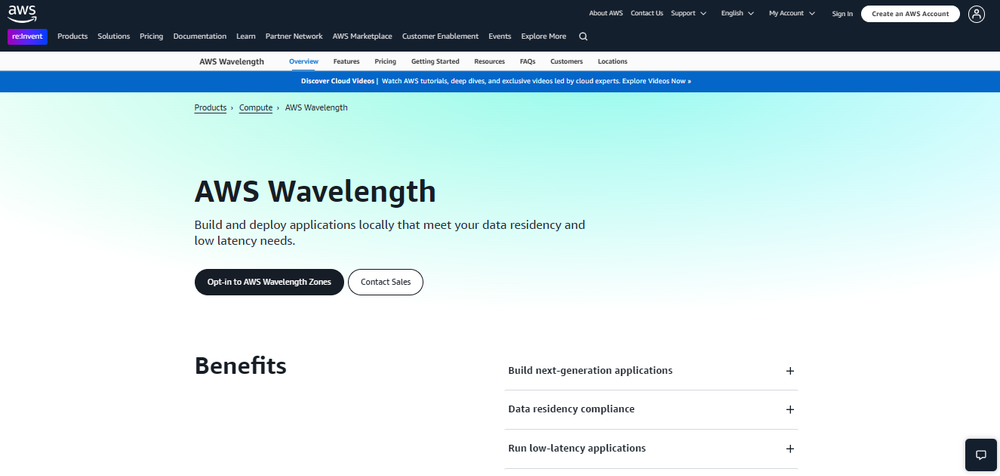1000x476 pixels.
Task: Open the Solutions menu
Action: pos(114,36)
